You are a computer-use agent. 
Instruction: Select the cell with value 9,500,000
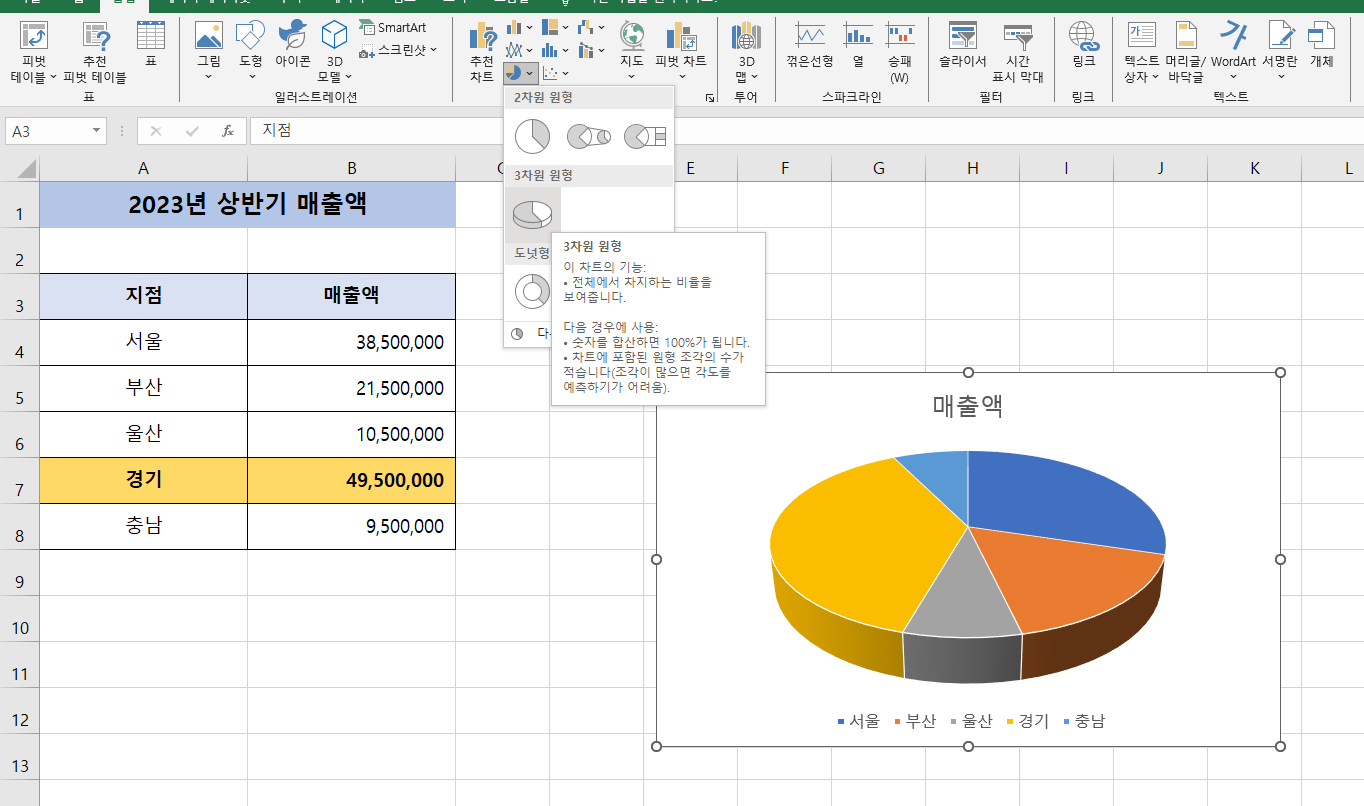(x=351, y=527)
